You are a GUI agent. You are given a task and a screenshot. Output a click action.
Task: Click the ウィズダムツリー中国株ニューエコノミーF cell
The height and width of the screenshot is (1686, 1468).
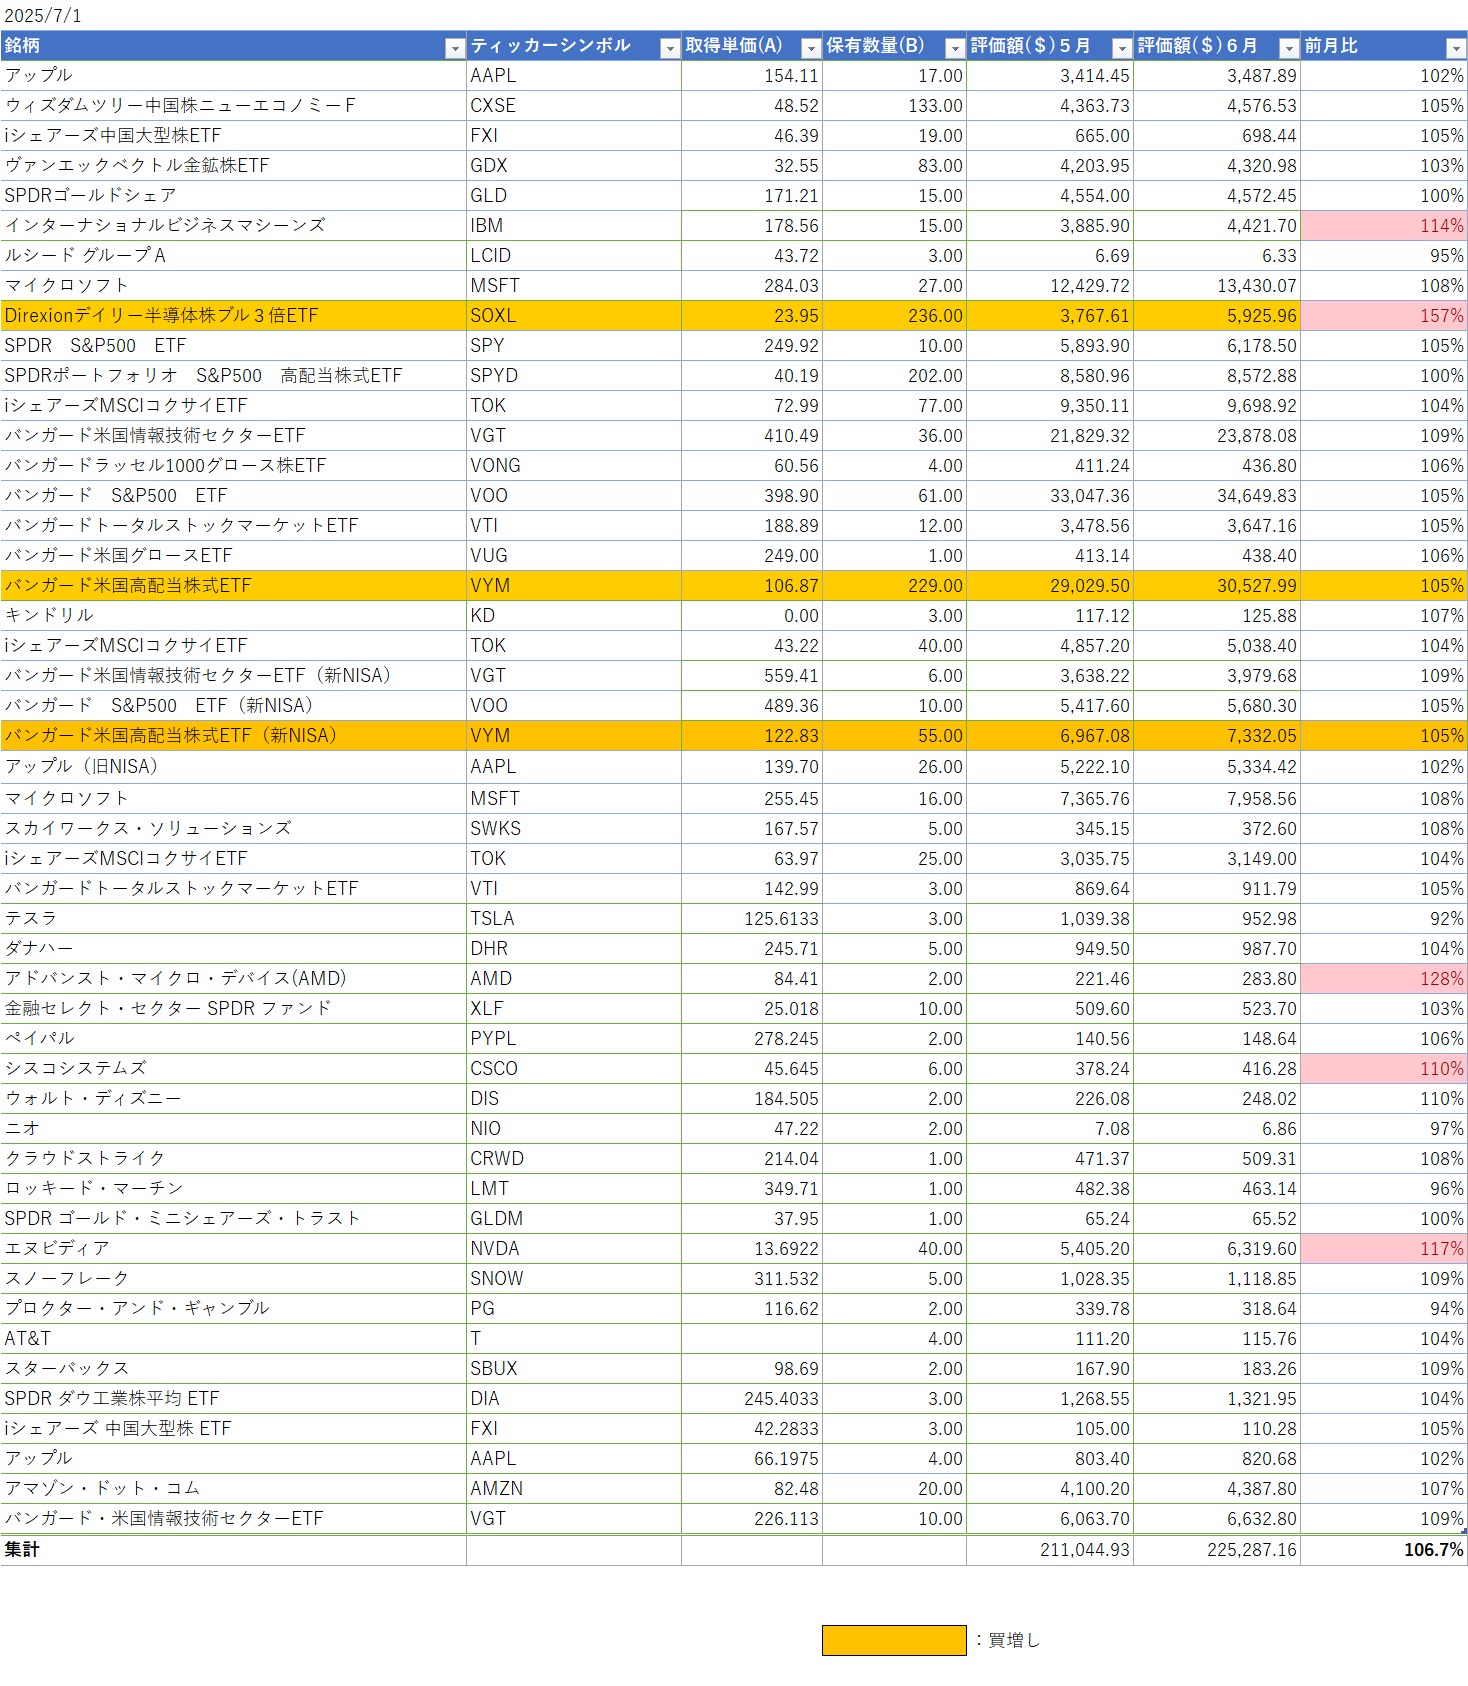click(233, 106)
